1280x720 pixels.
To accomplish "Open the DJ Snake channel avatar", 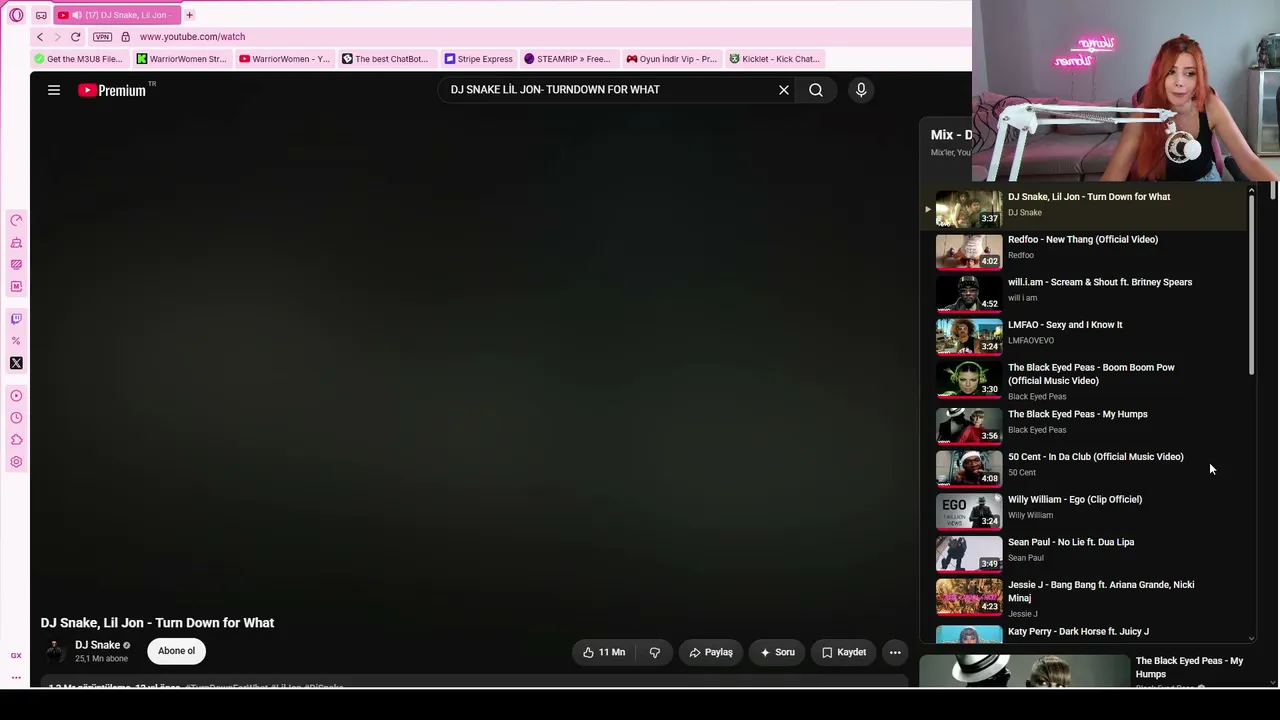I will 54,651.
